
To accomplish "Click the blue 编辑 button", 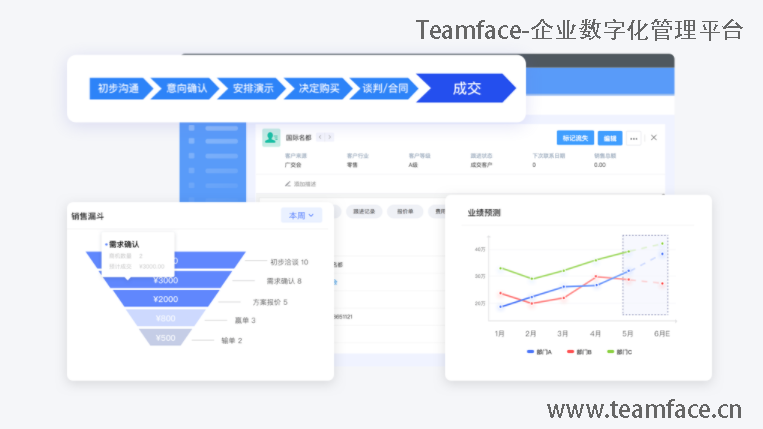I will point(610,138).
